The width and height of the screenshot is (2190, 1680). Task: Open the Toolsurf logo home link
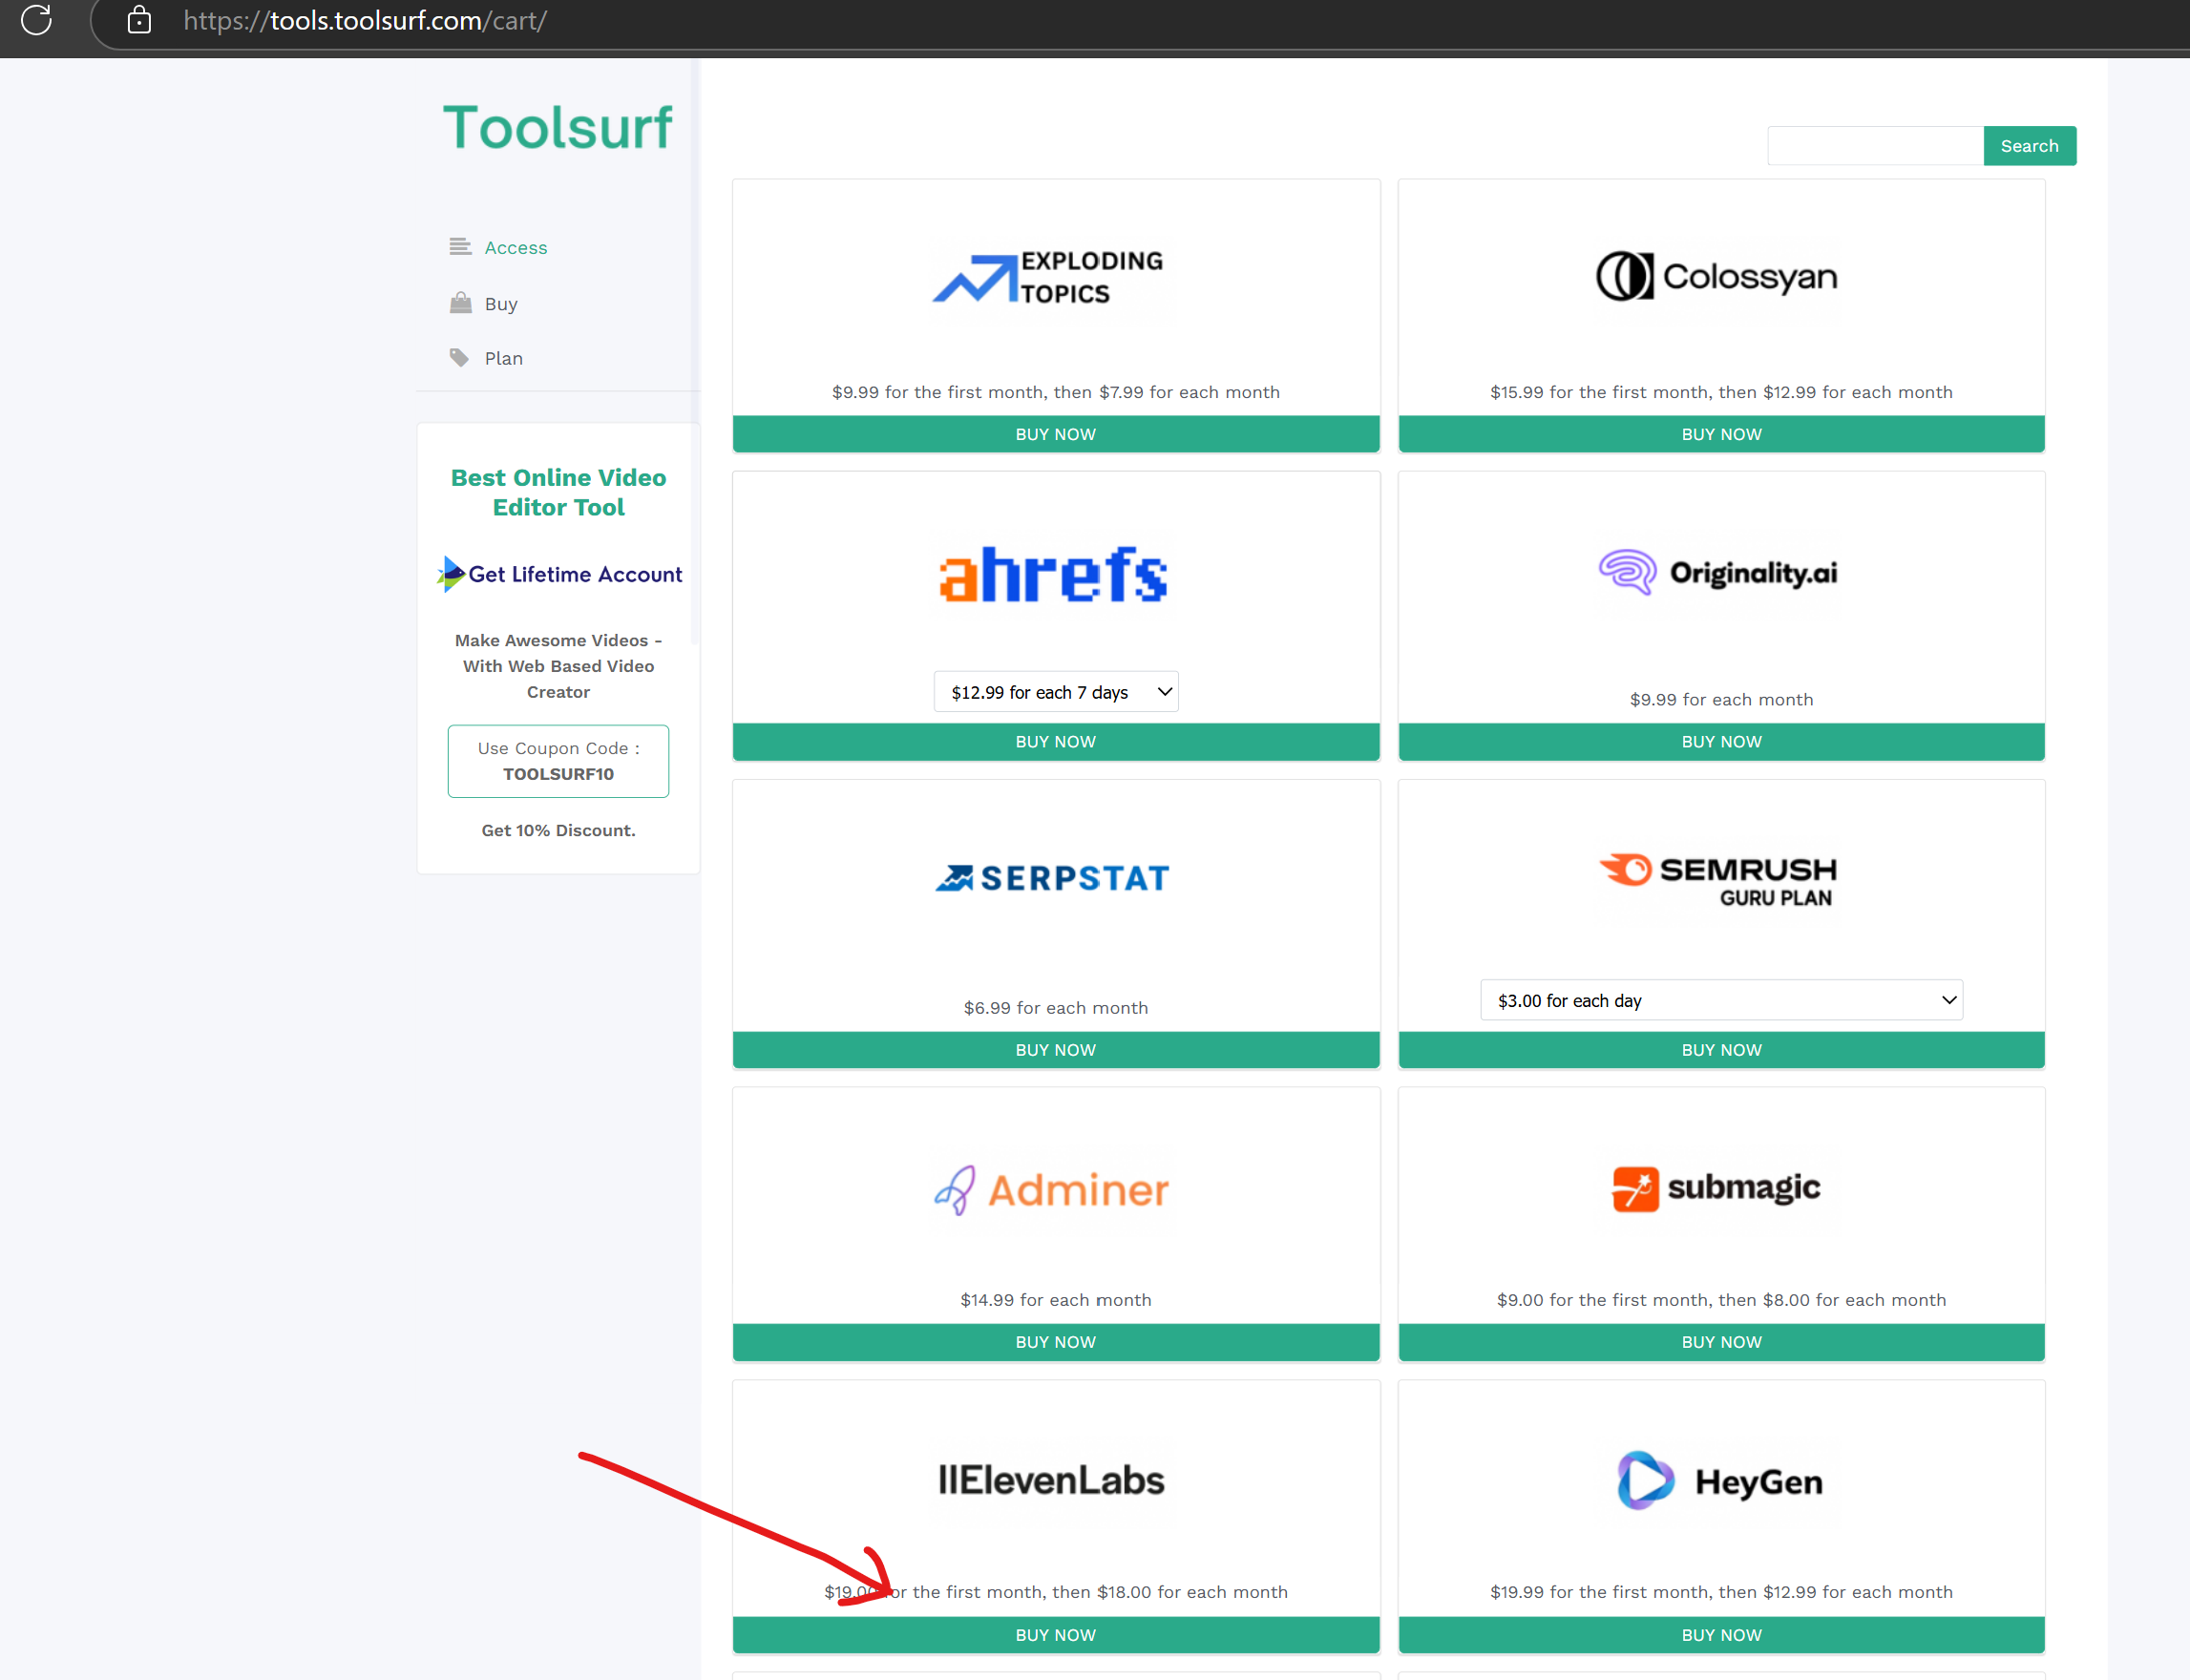click(557, 127)
